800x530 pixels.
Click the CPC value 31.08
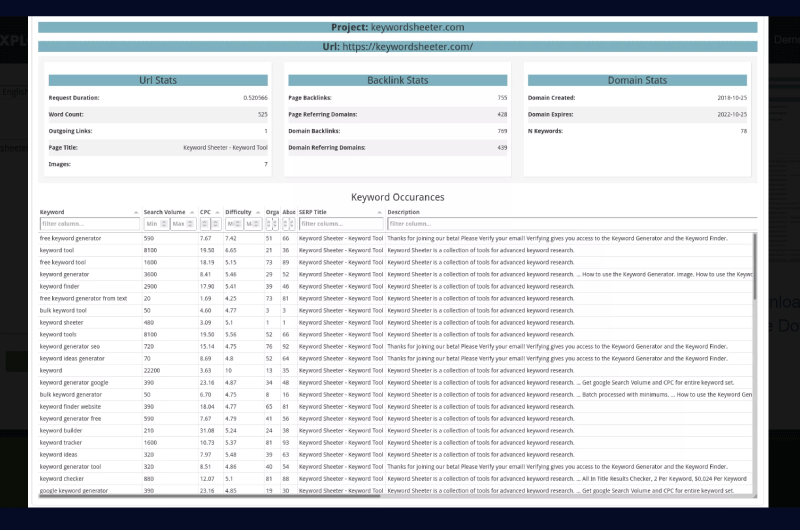[x=207, y=431]
